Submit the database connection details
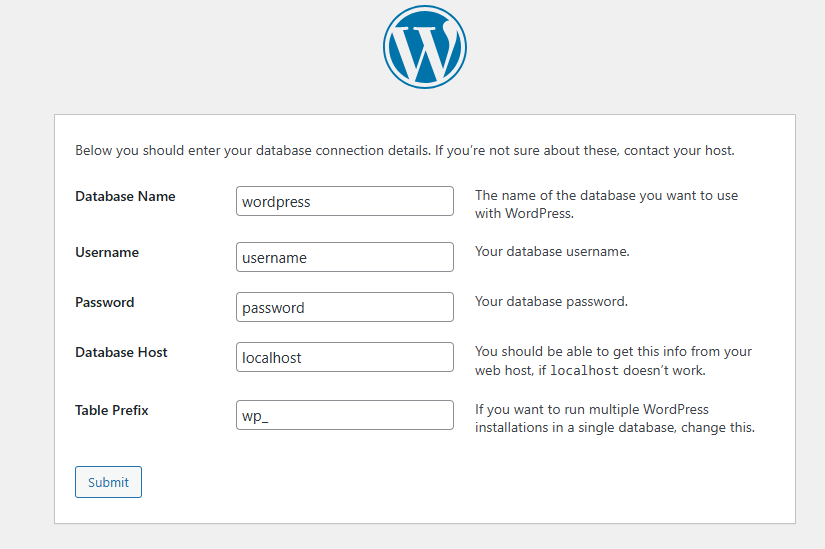The height and width of the screenshot is (549, 825). pyautogui.click(x=108, y=482)
